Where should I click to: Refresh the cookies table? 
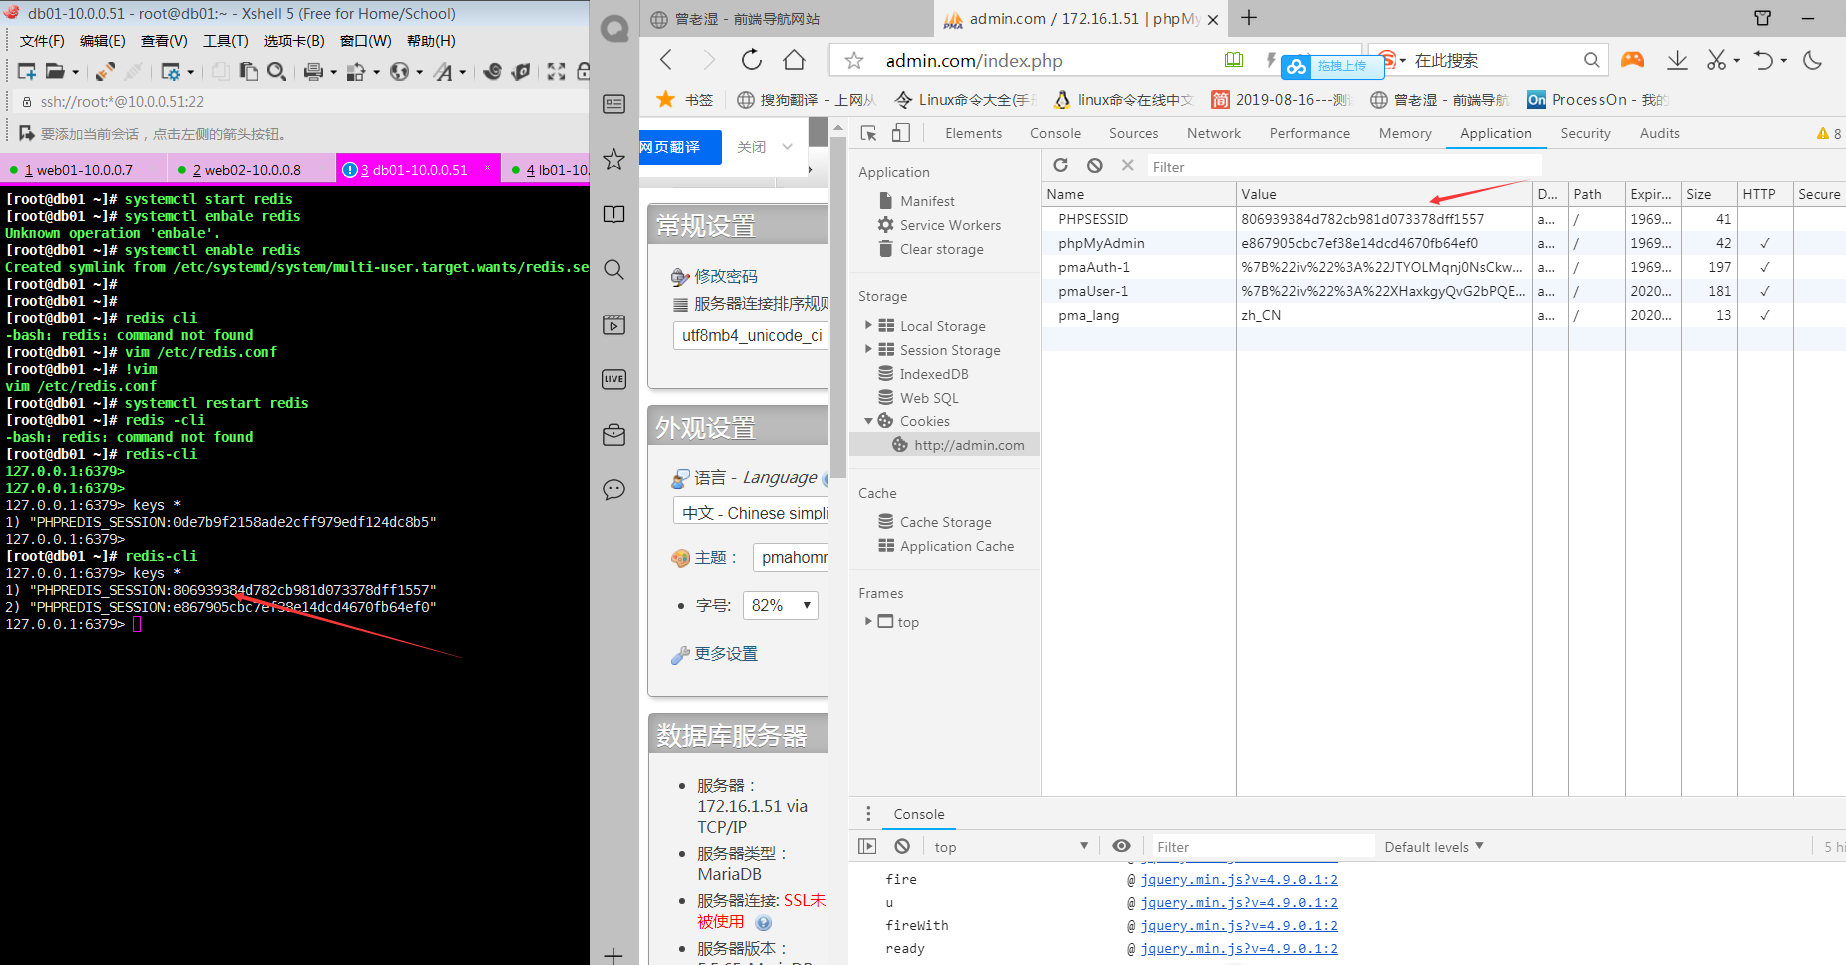click(1061, 166)
